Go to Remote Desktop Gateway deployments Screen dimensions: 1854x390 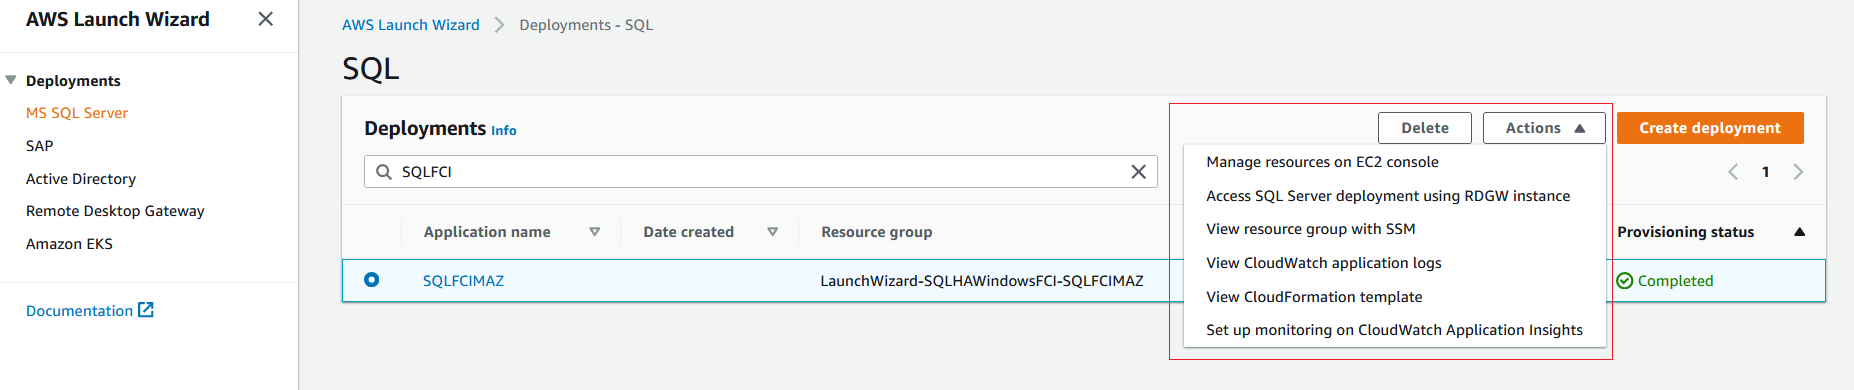[115, 211]
